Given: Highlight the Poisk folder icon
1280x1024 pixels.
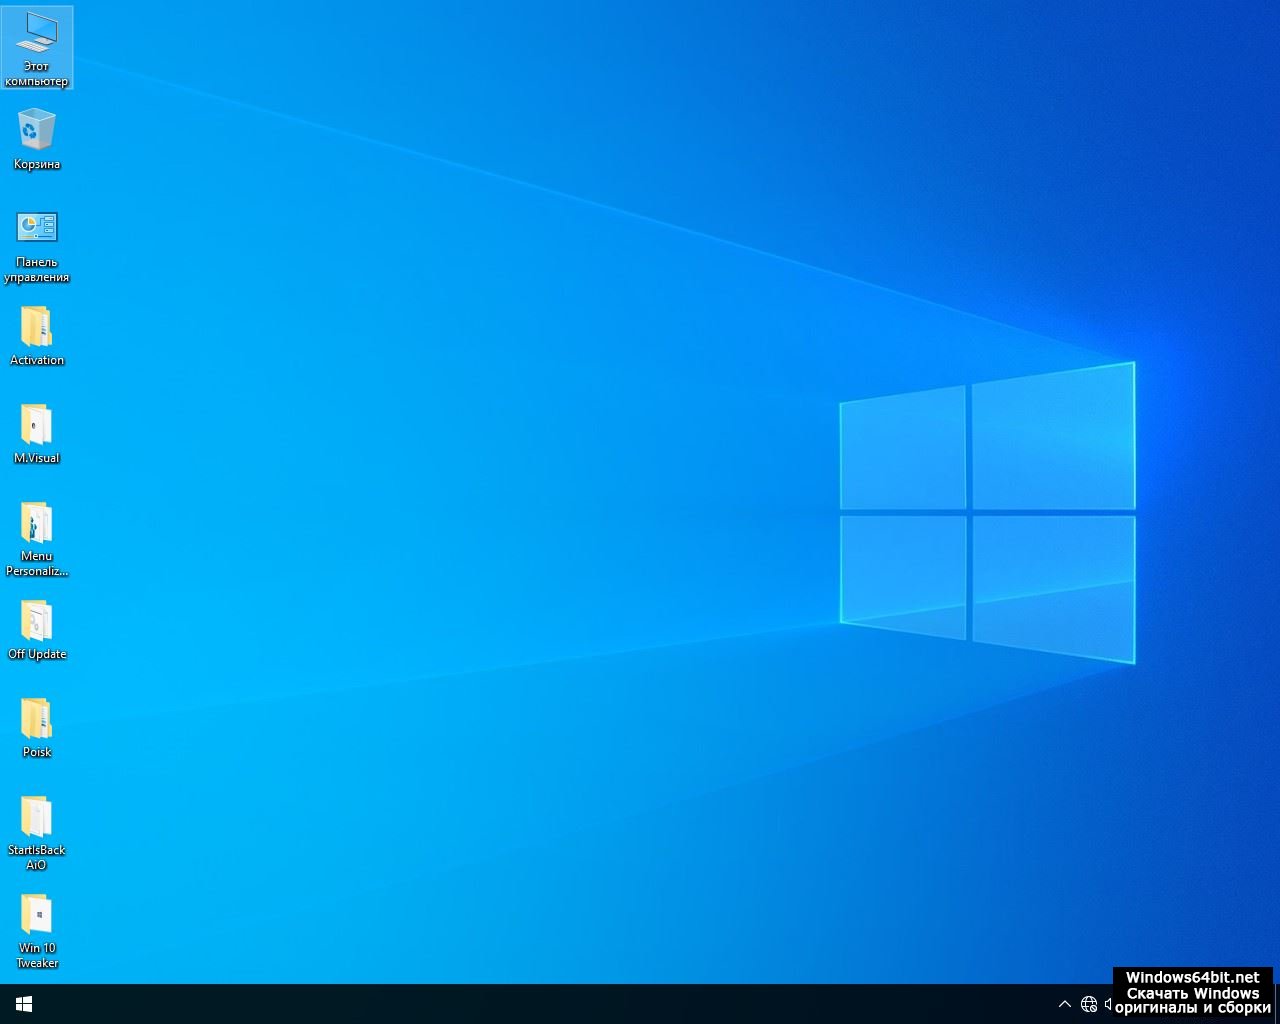Looking at the screenshot, I should (x=37, y=719).
